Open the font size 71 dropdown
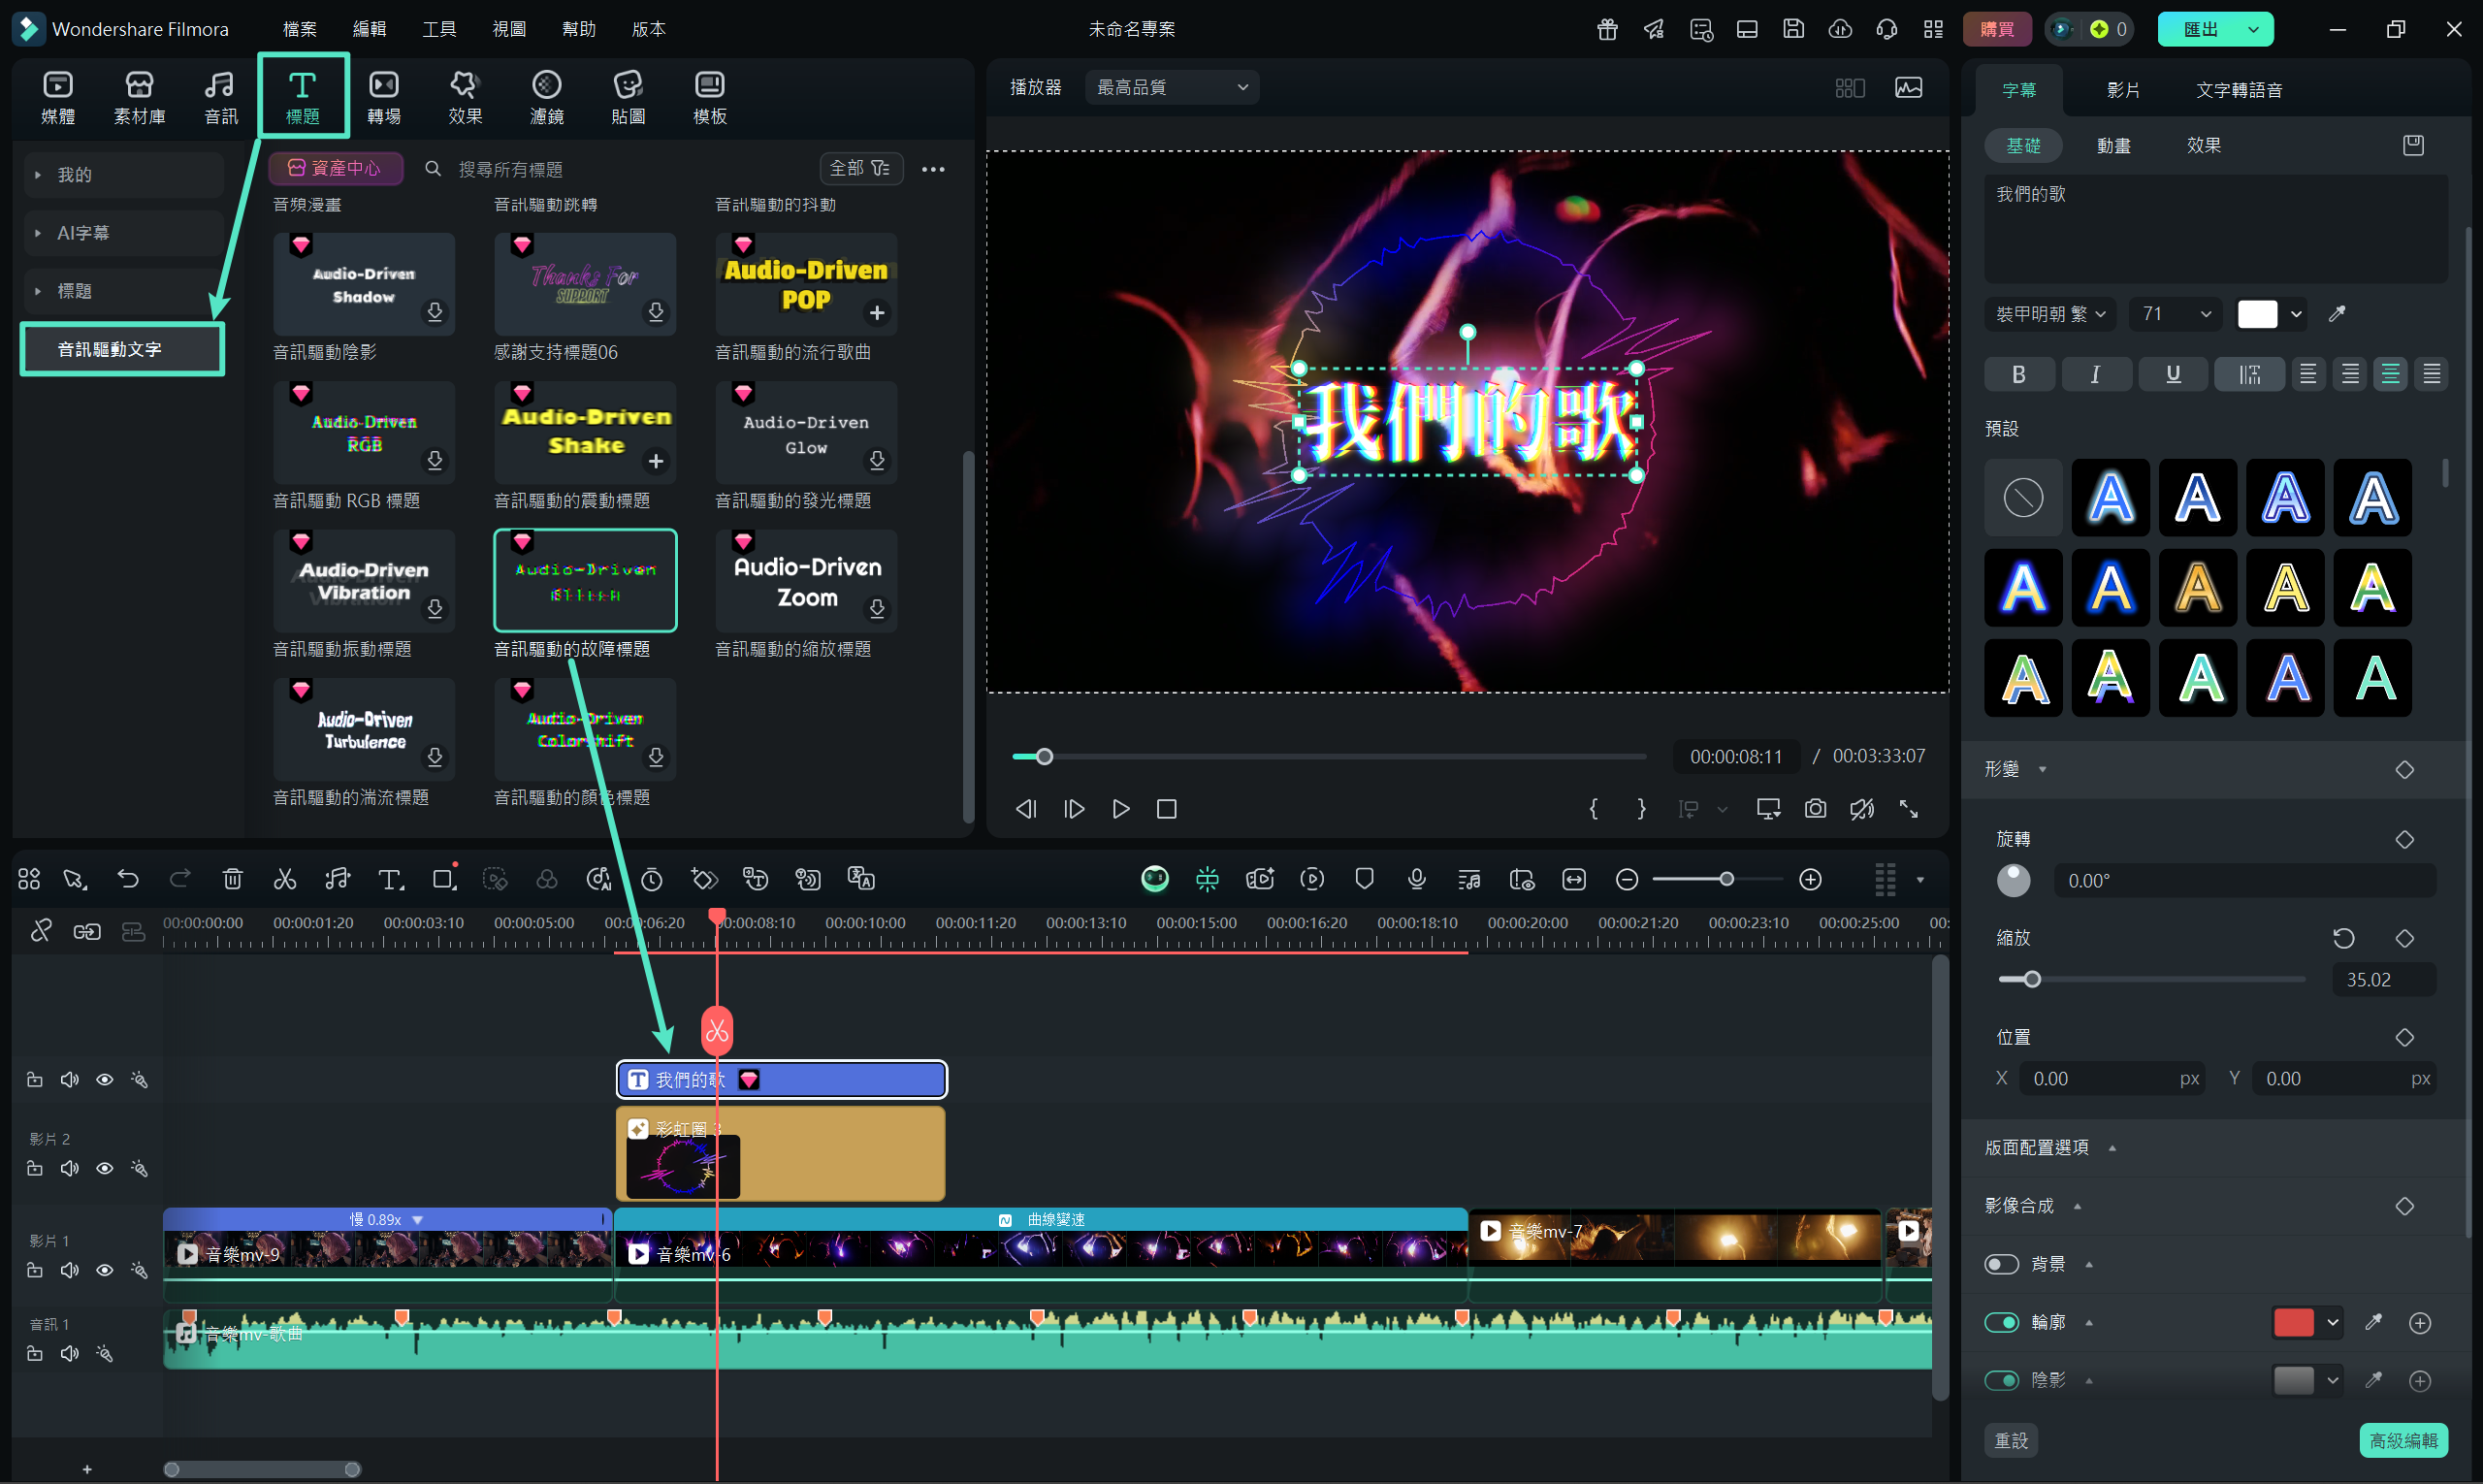This screenshot has width=2483, height=1484. coord(2176,314)
